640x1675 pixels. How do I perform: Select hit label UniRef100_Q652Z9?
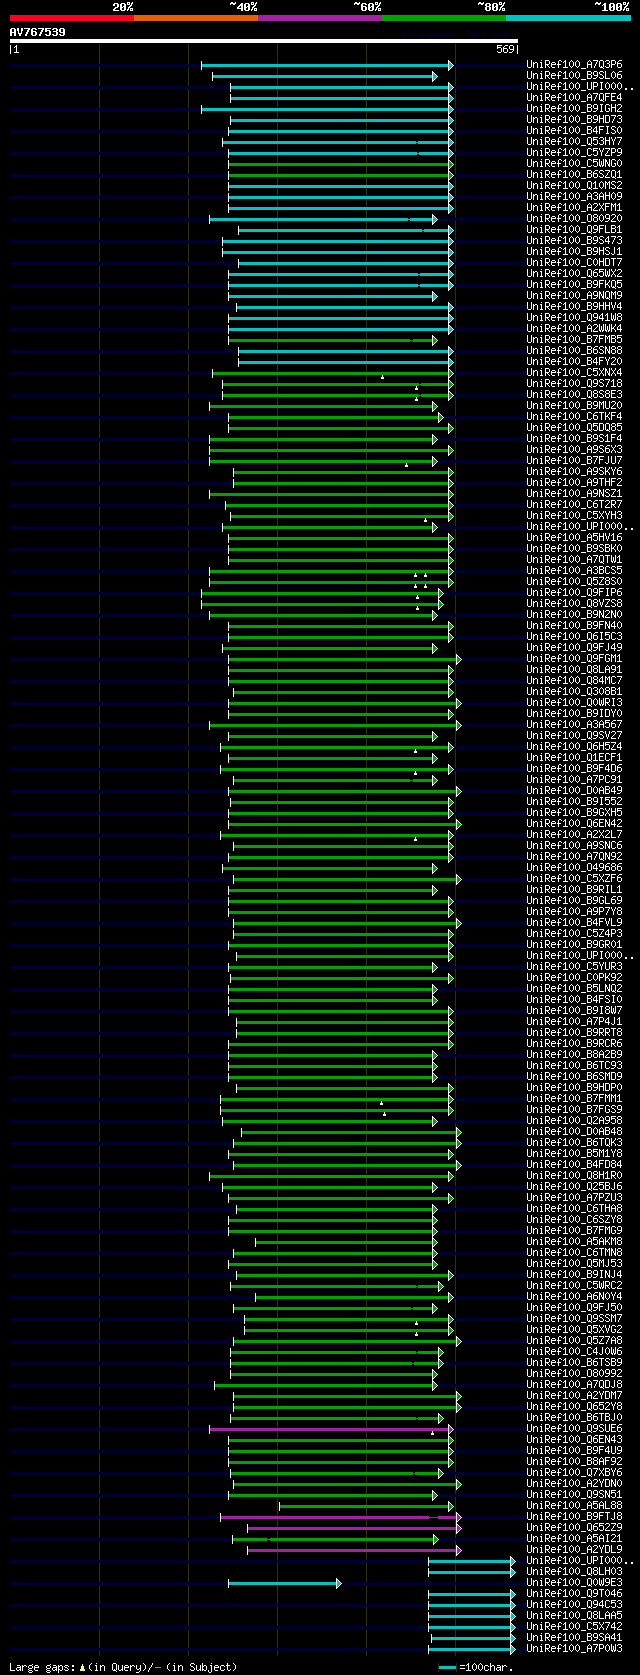click(x=574, y=1528)
